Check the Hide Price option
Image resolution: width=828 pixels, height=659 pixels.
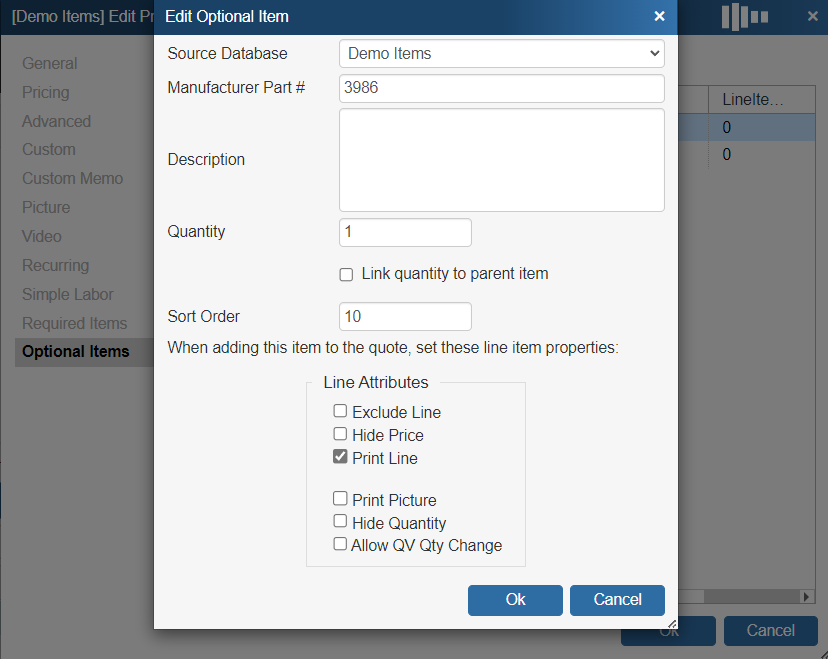[x=341, y=434]
